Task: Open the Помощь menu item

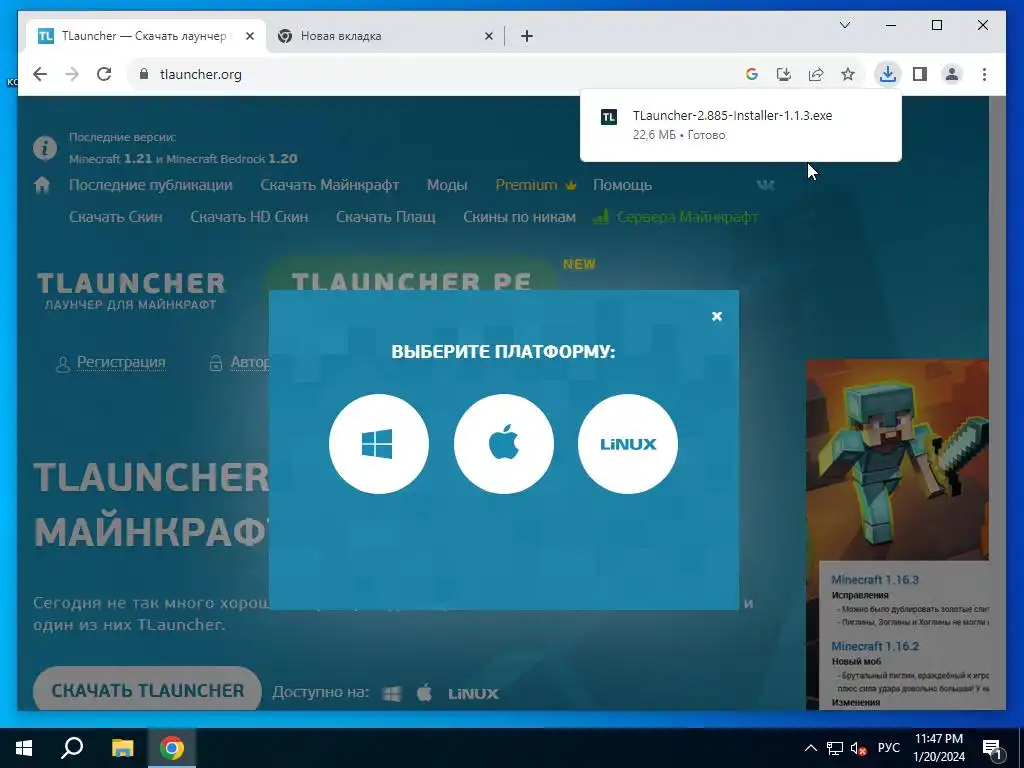Action: click(622, 185)
